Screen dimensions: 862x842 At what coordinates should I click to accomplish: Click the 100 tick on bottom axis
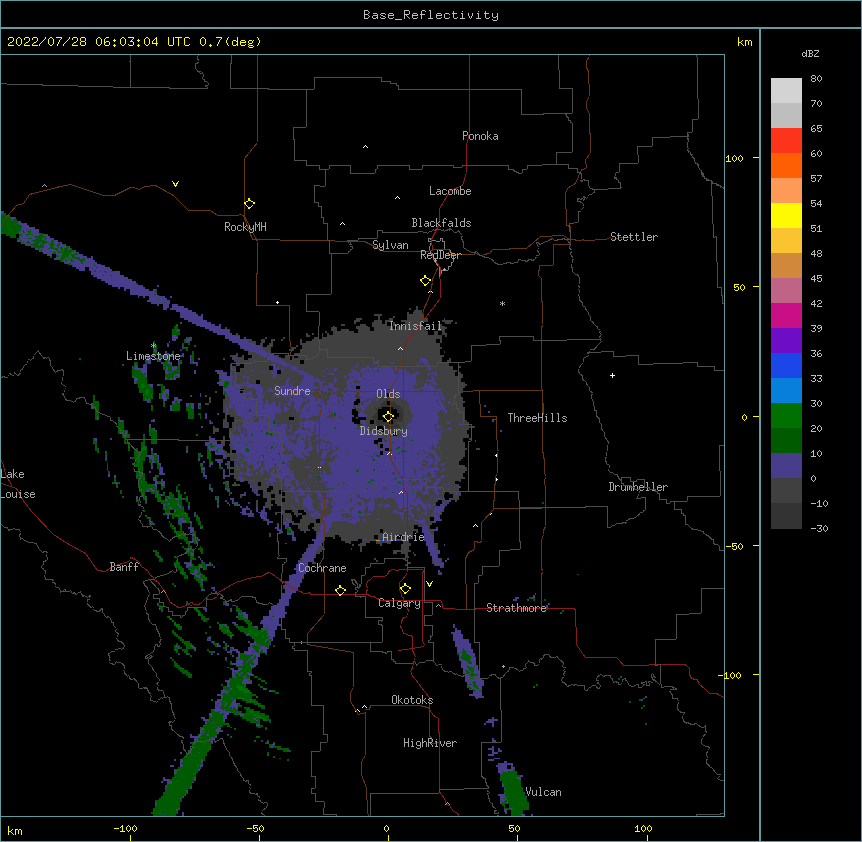[x=643, y=828]
